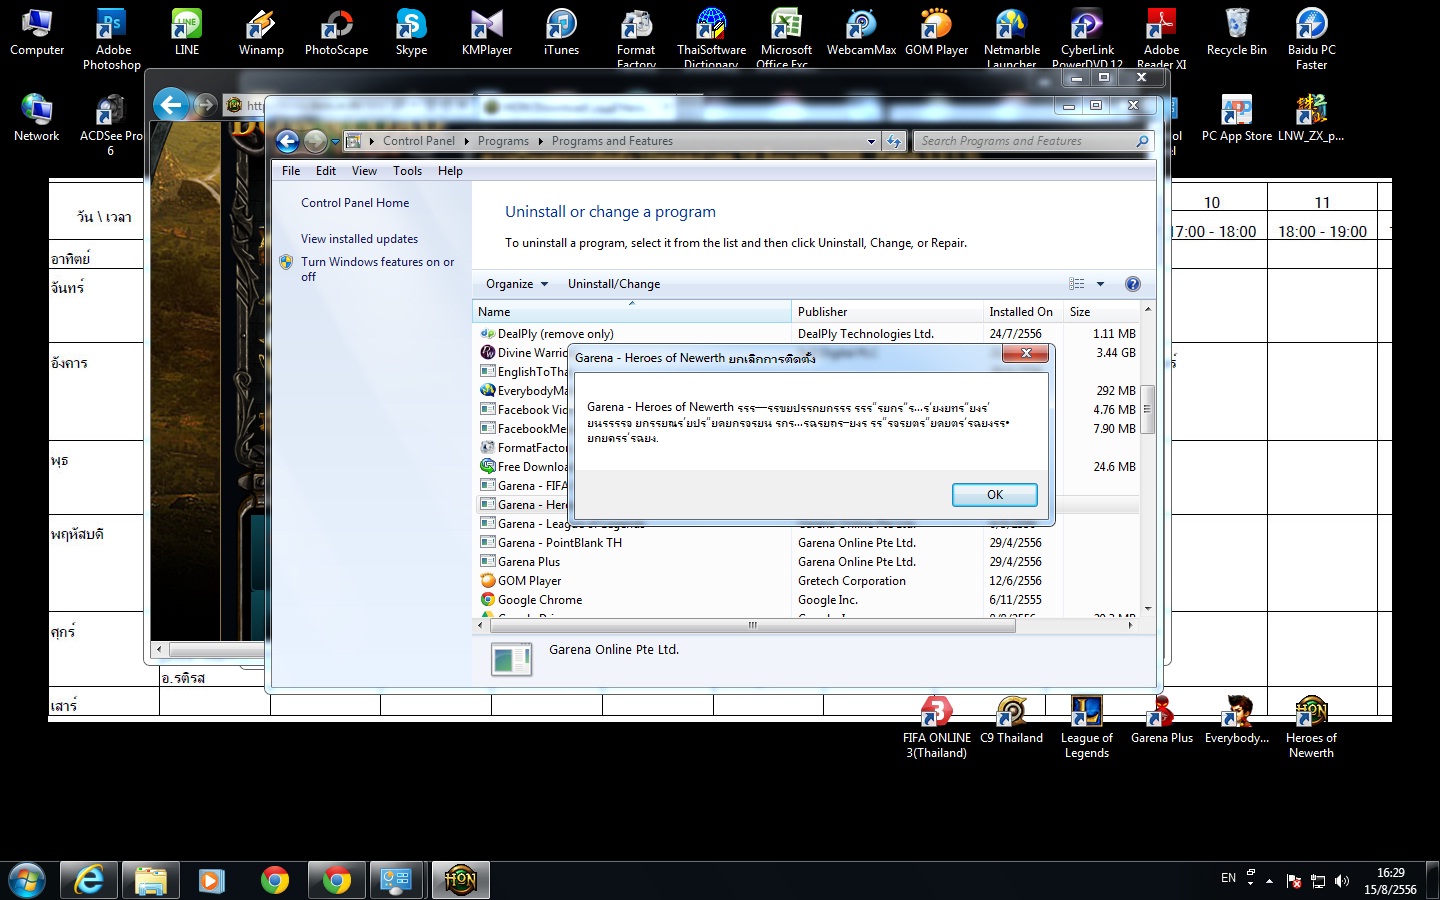This screenshot has width=1440, height=900.
Task: Click the program list horizontal scrollbar thumb
Action: (x=752, y=626)
